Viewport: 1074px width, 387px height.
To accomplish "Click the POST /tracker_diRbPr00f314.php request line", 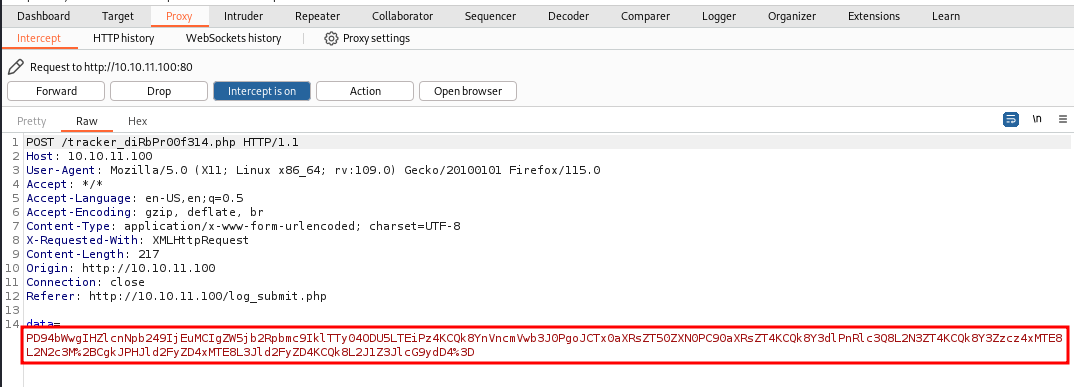I will [x=162, y=142].
